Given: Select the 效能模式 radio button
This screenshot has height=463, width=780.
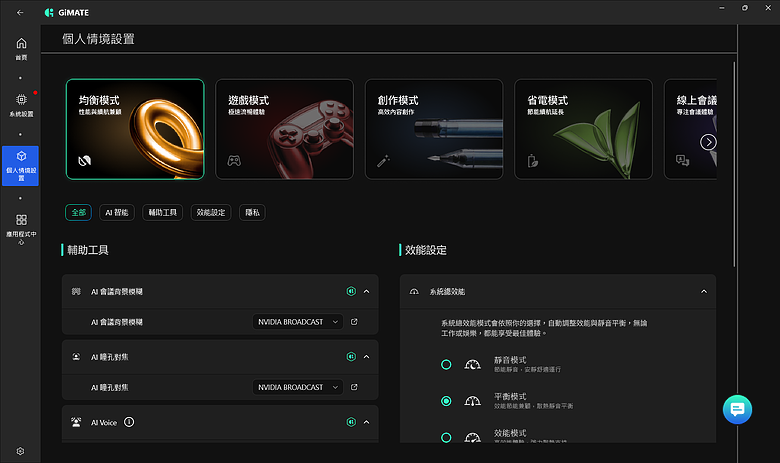Looking at the screenshot, I should (x=446, y=437).
